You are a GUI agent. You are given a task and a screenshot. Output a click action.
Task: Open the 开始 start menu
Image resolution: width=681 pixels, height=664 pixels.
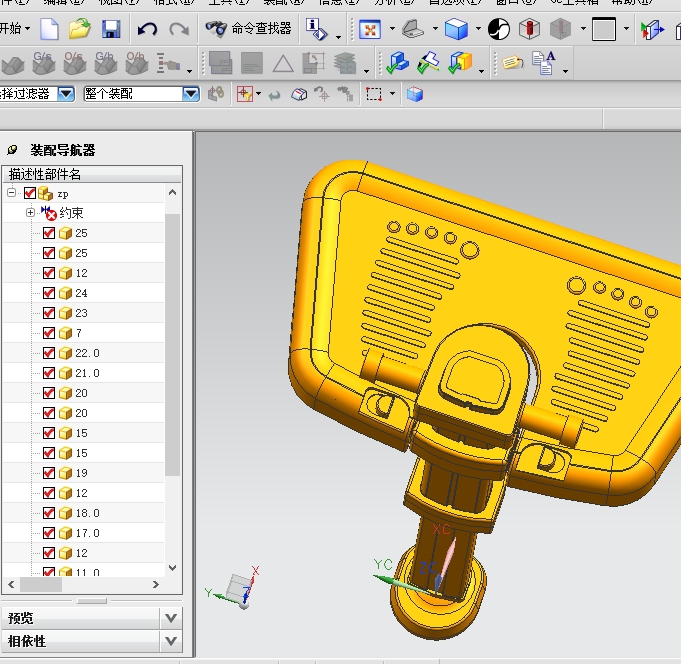click(x=15, y=29)
